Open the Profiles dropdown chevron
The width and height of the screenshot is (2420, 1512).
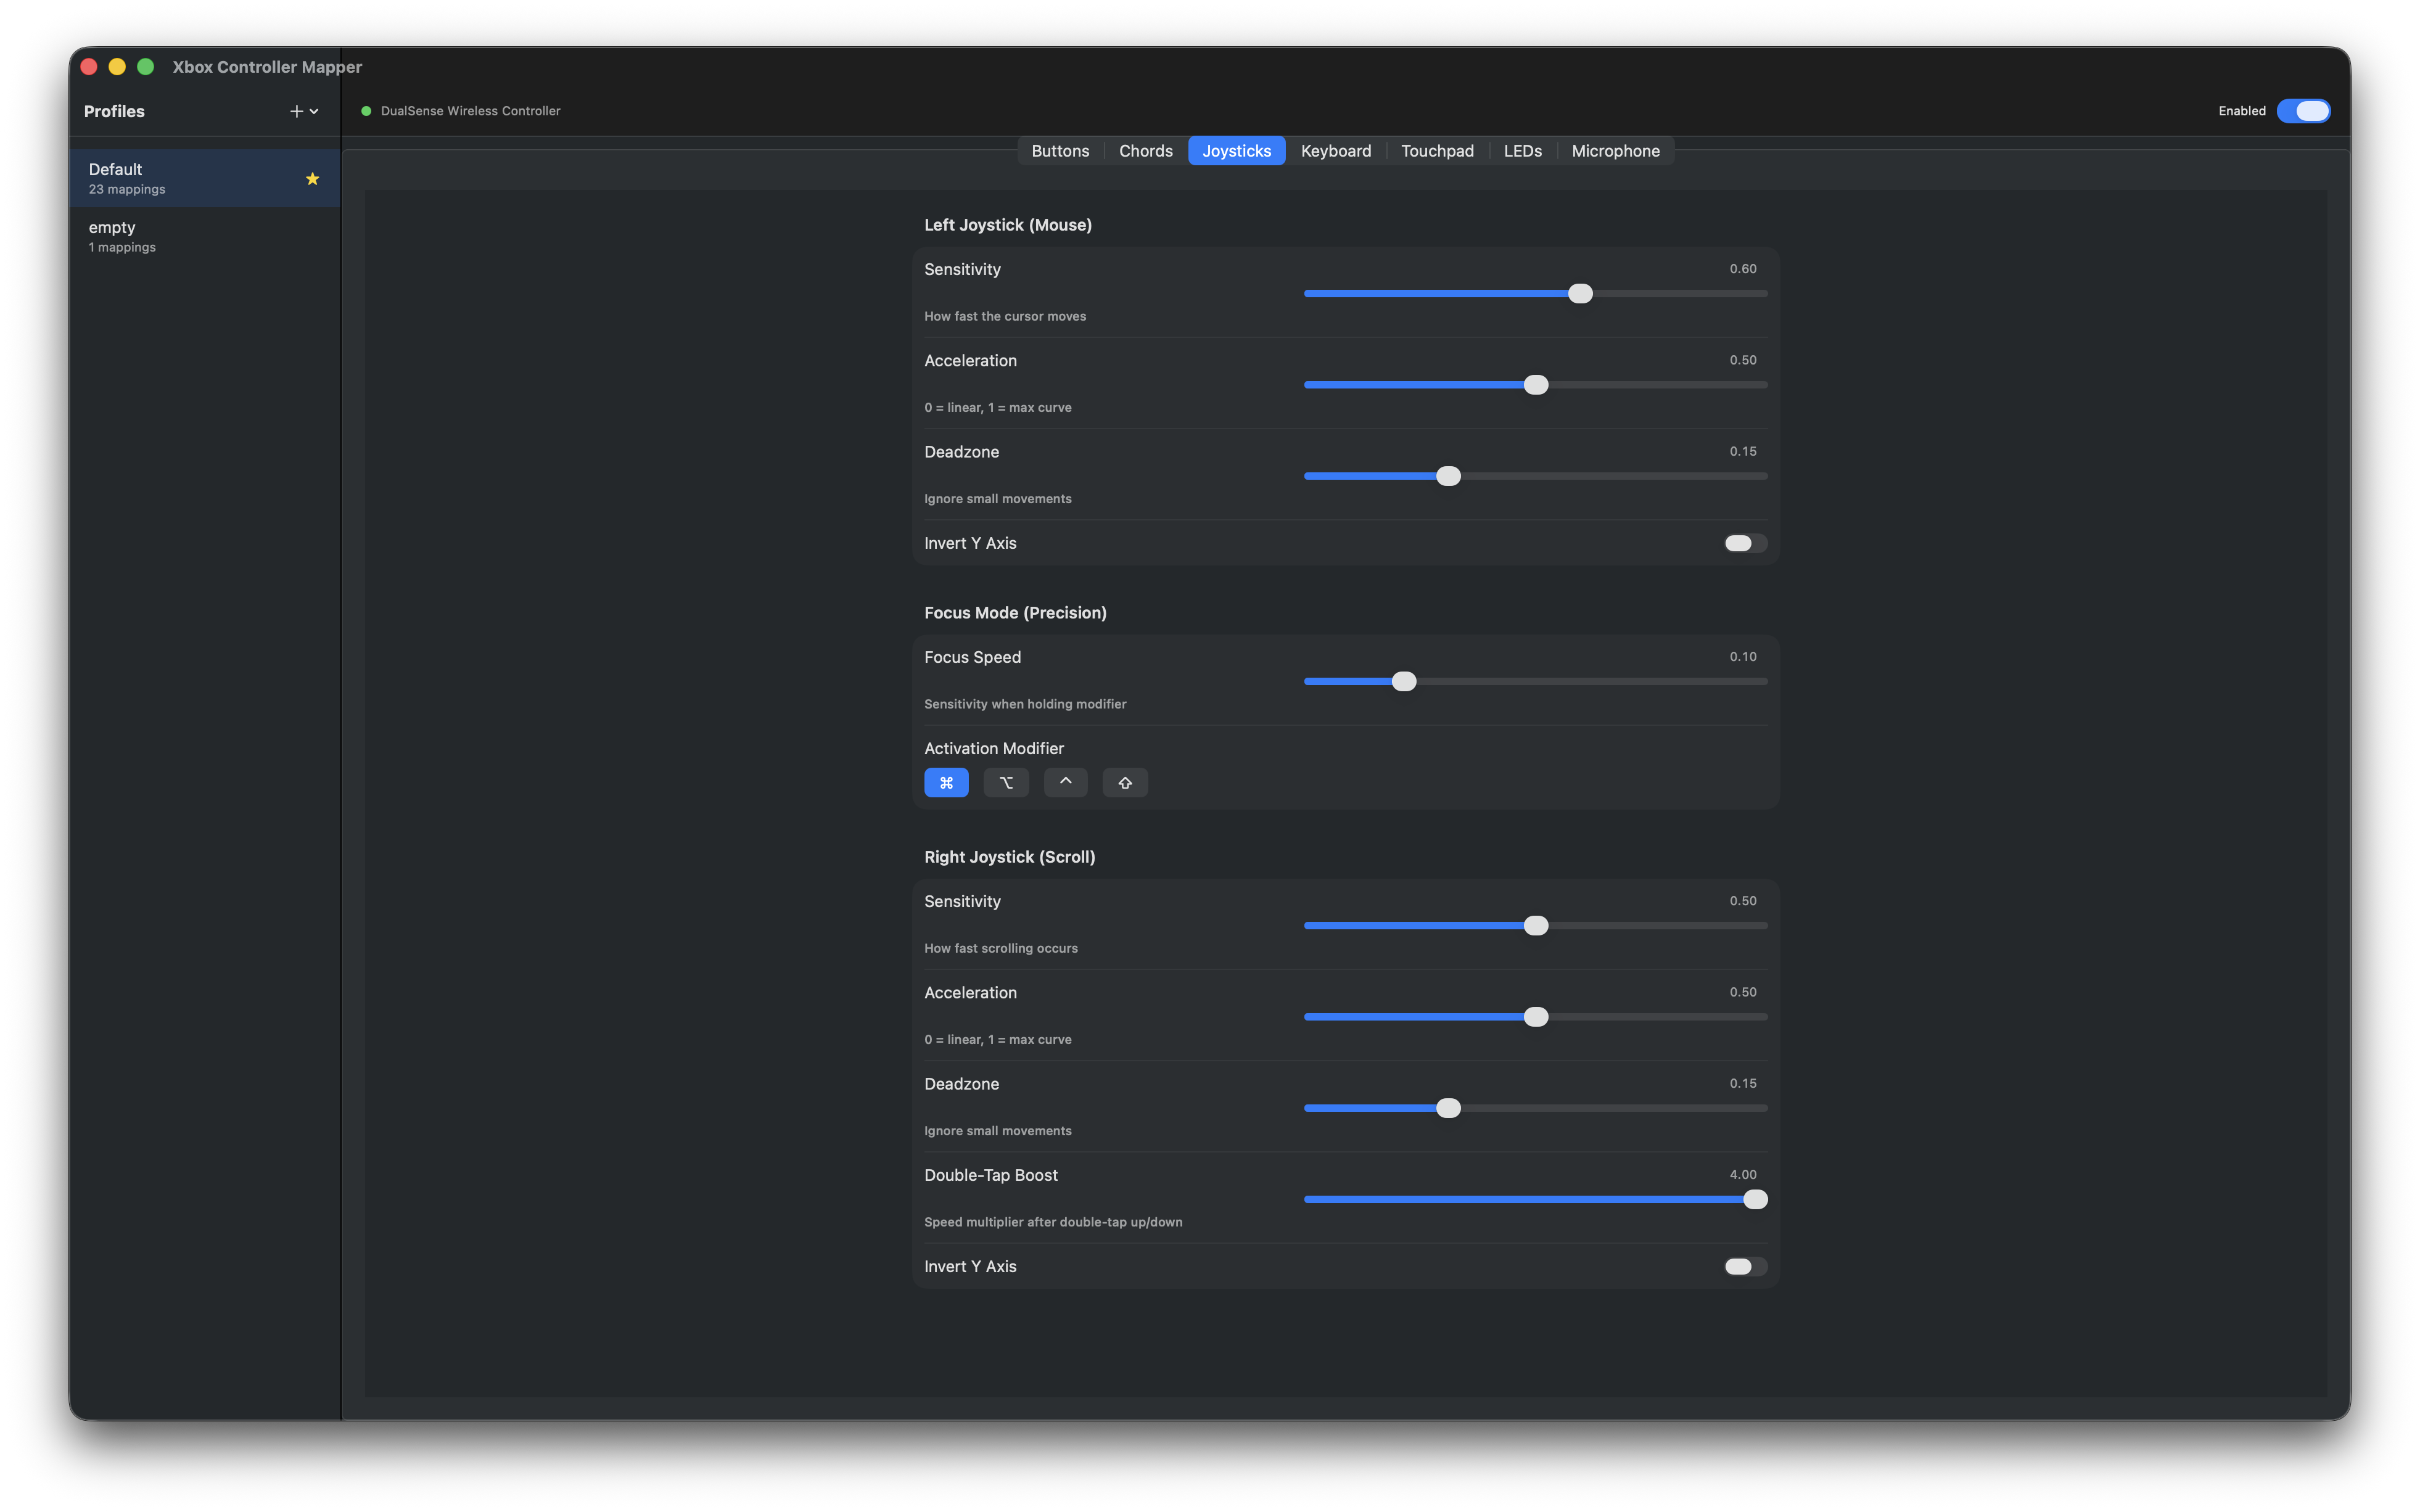[314, 111]
